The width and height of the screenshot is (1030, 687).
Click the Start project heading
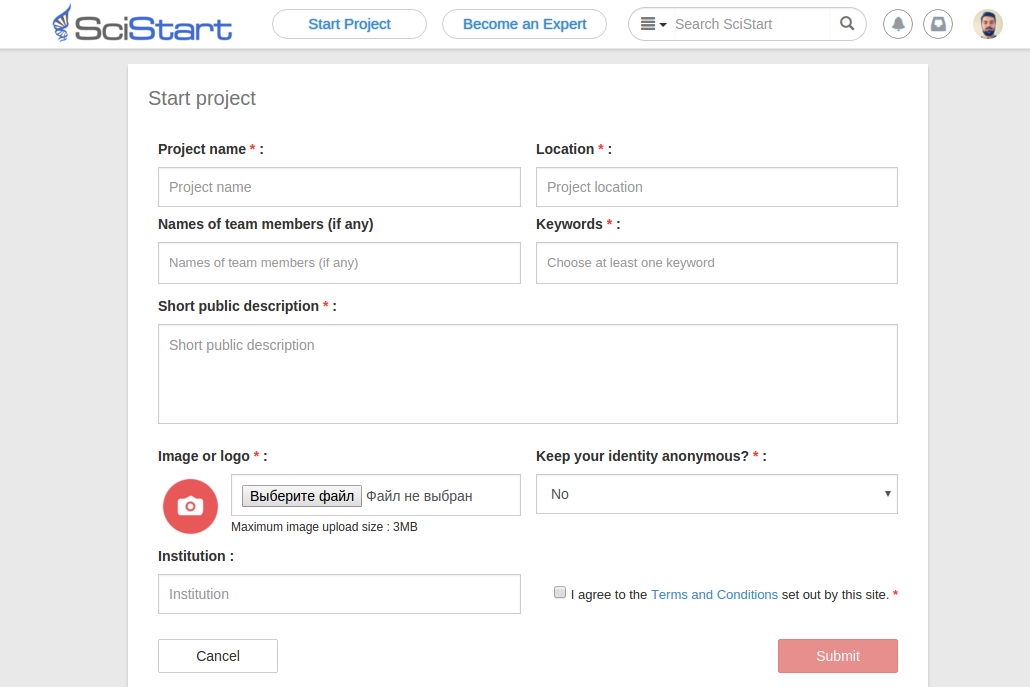click(x=202, y=98)
